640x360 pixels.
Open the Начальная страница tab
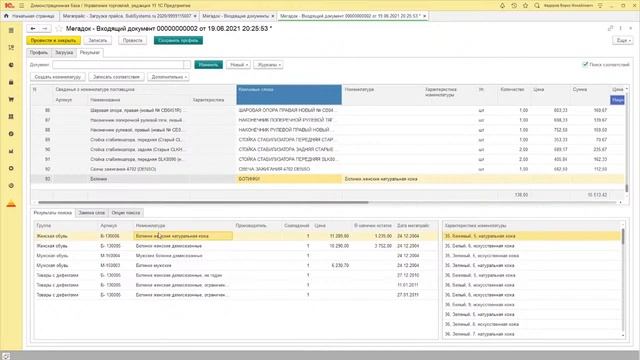coord(29,16)
